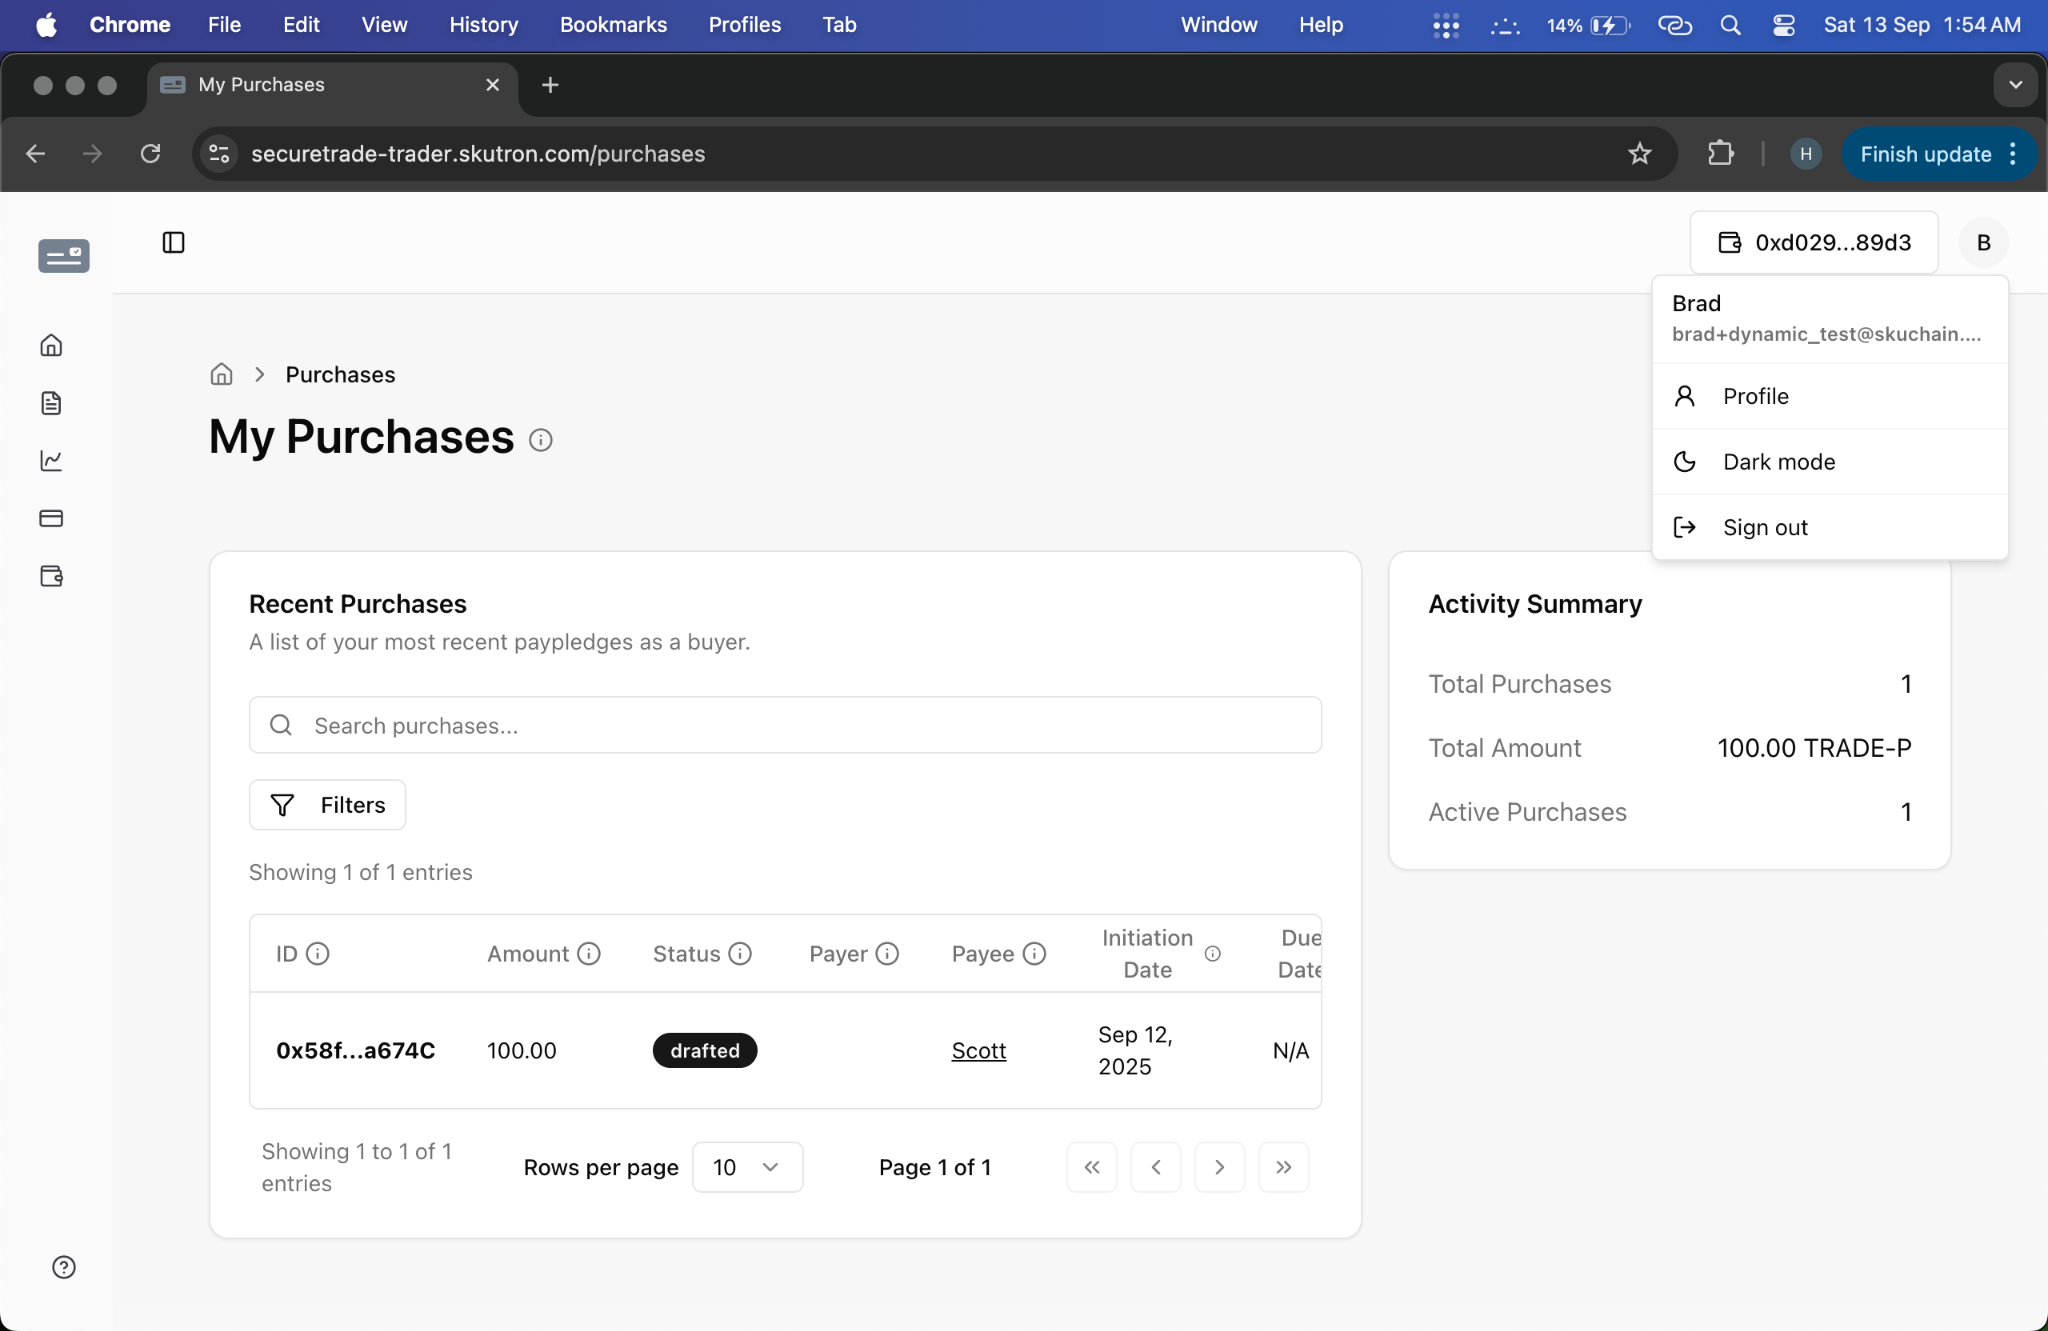Open macOS Spotlight search icon
The image size is (2048, 1331).
1730,25
